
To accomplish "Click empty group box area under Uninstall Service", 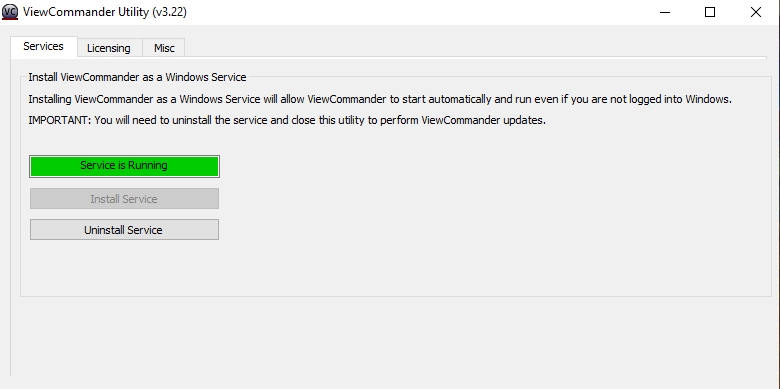I will tap(395, 269).
